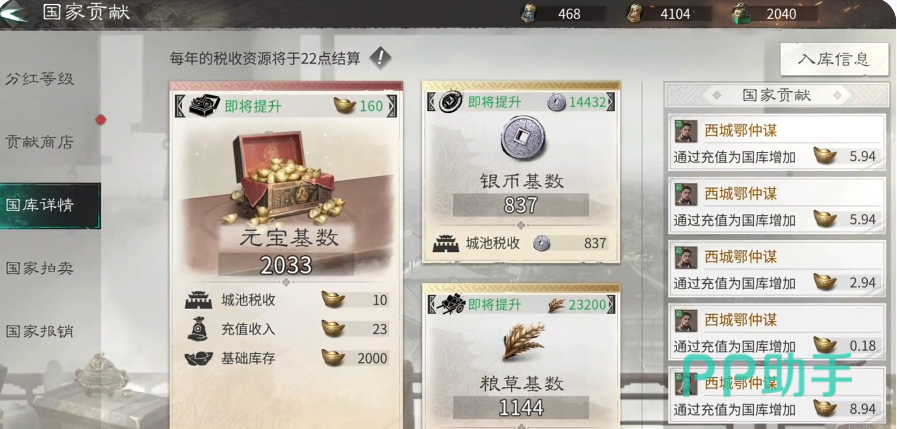Click the 入库信息 button
Screen dimensions: 897x429
(x=835, y=58)
